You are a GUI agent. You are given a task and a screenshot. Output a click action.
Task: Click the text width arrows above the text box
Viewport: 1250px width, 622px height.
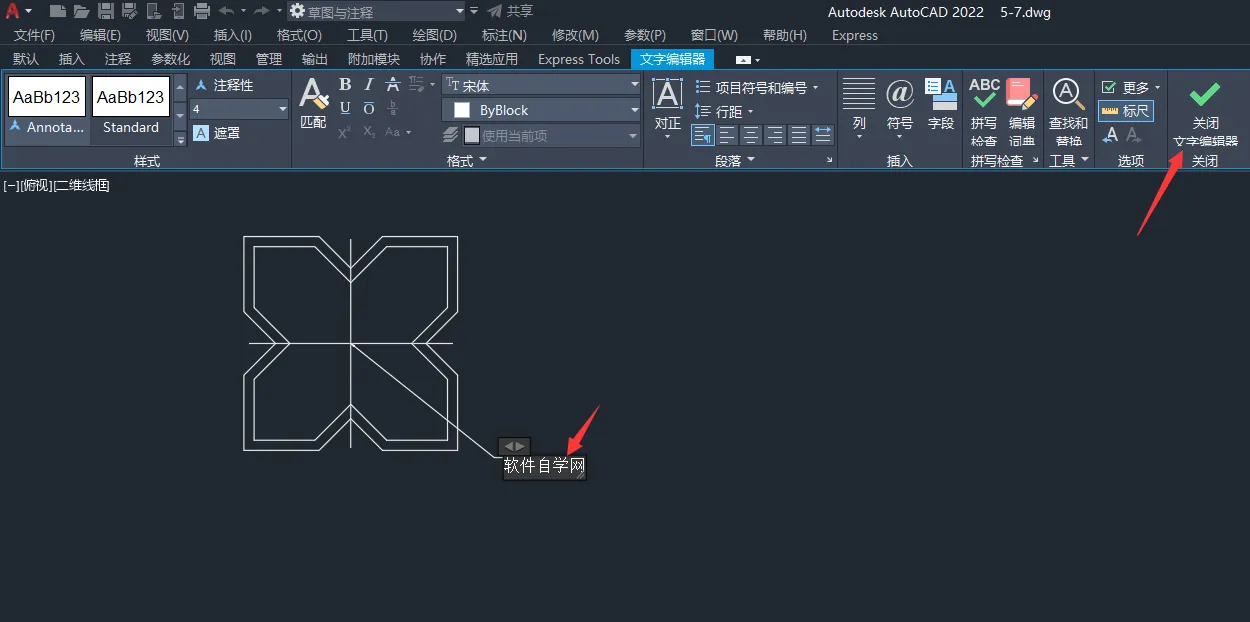[x=514, y=445]
